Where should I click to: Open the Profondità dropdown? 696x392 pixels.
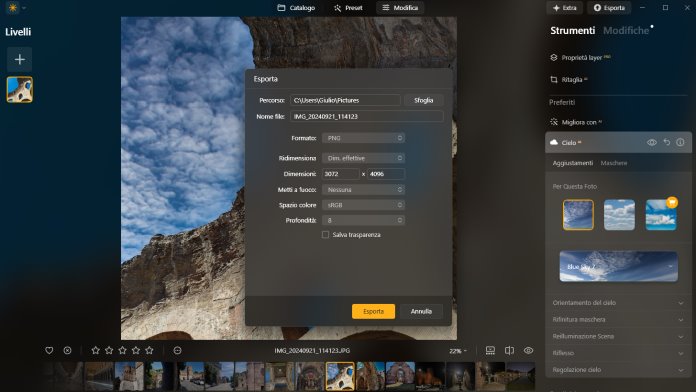point(363,220)
